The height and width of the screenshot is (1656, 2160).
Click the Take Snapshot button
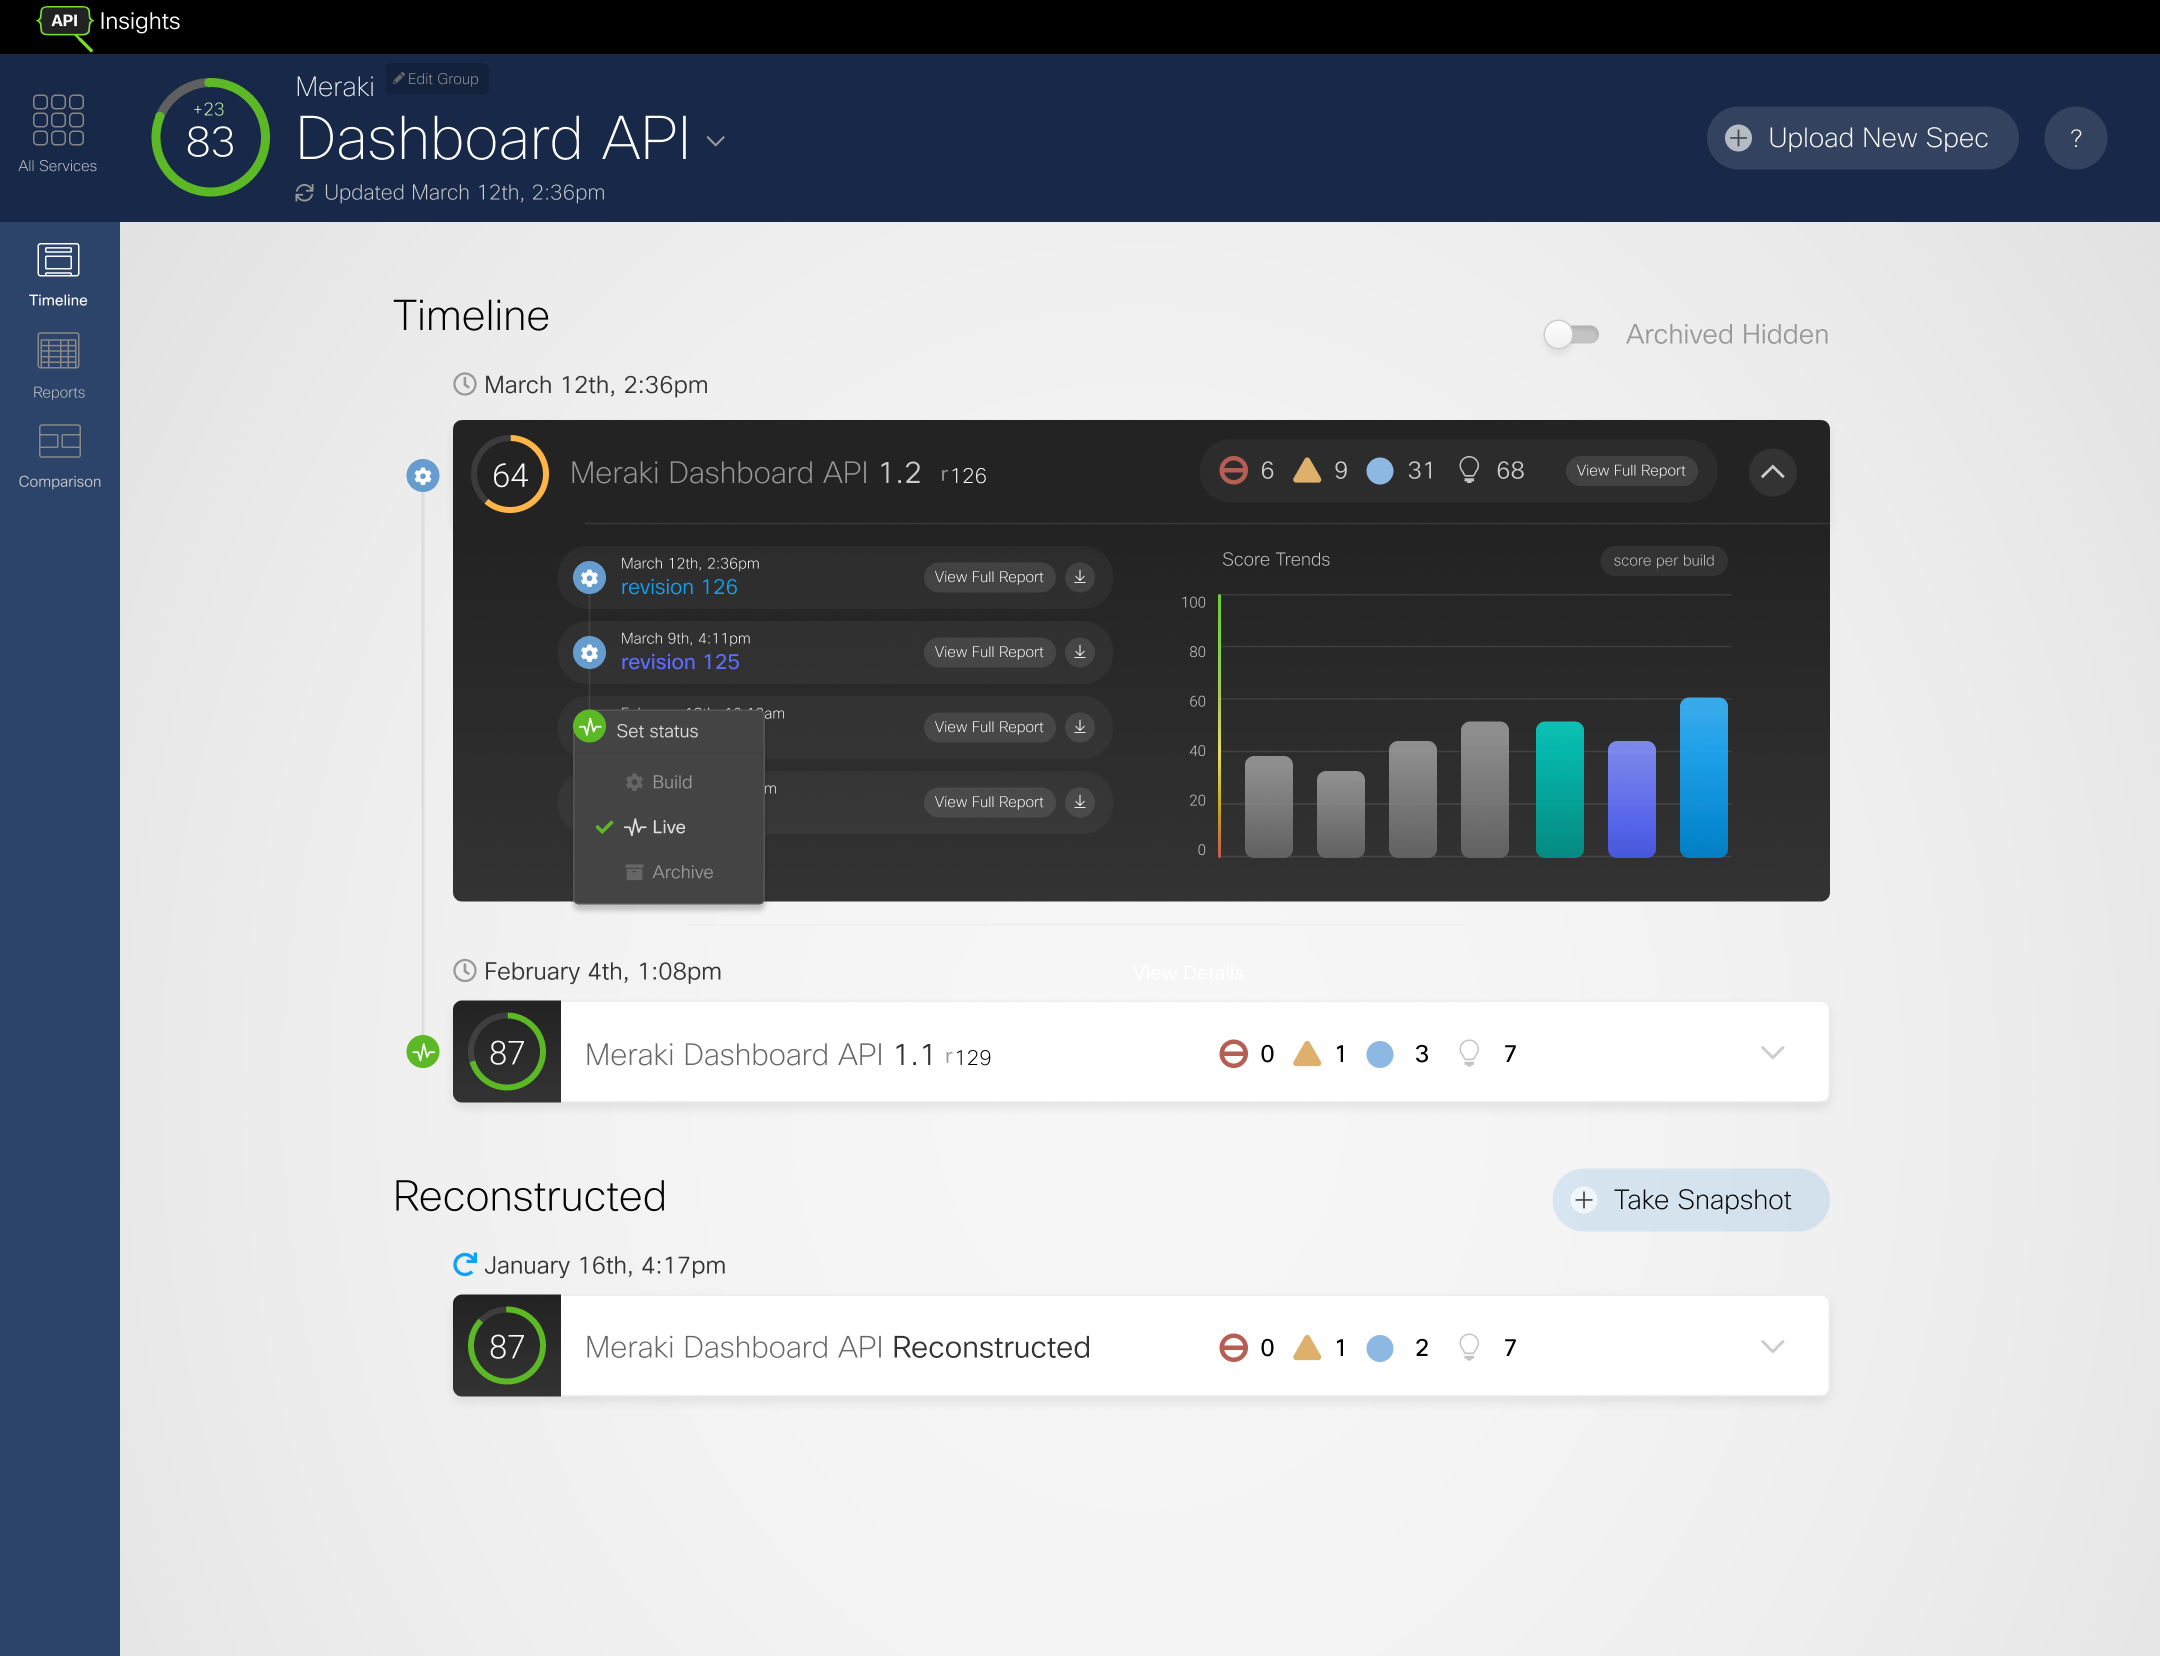[x=1690, y=1200]
